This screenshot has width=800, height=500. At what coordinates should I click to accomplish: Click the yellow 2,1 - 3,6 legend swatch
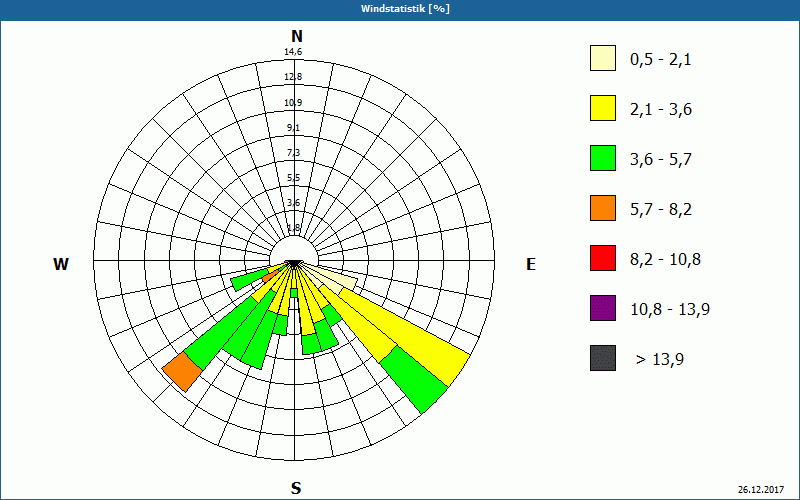[x=603, y=108]
